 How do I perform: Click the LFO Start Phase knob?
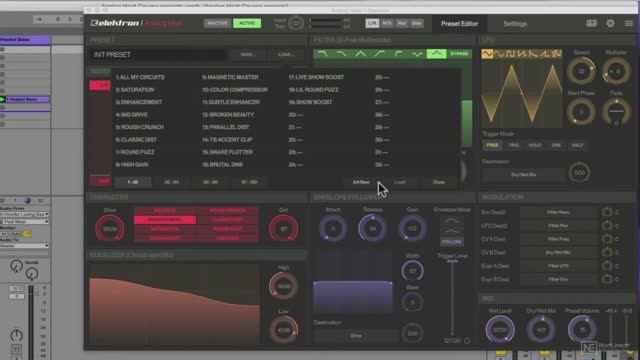point(581,111)
